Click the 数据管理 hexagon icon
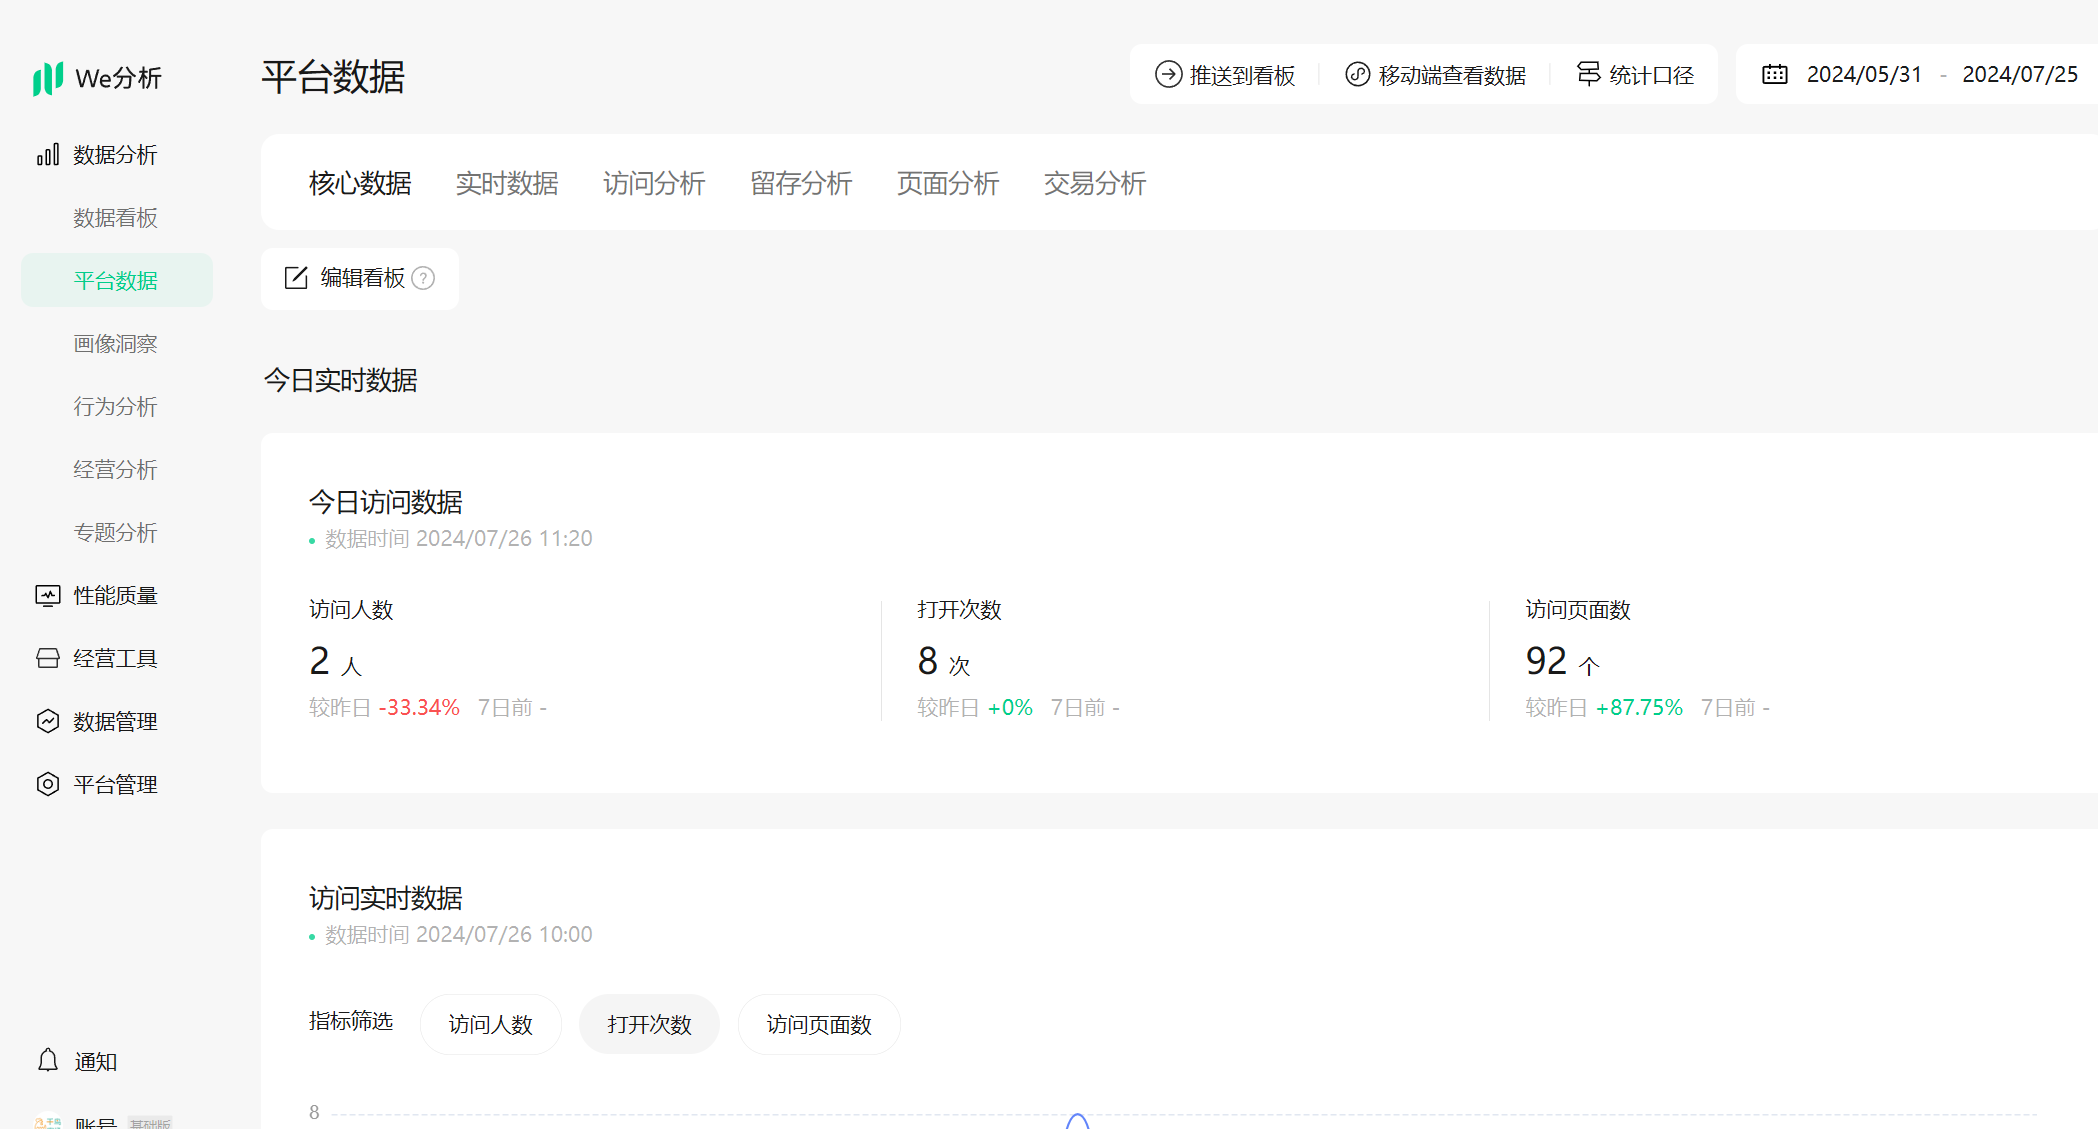Viewport: 2098px width, 1129px height. (x=47, y=722)
